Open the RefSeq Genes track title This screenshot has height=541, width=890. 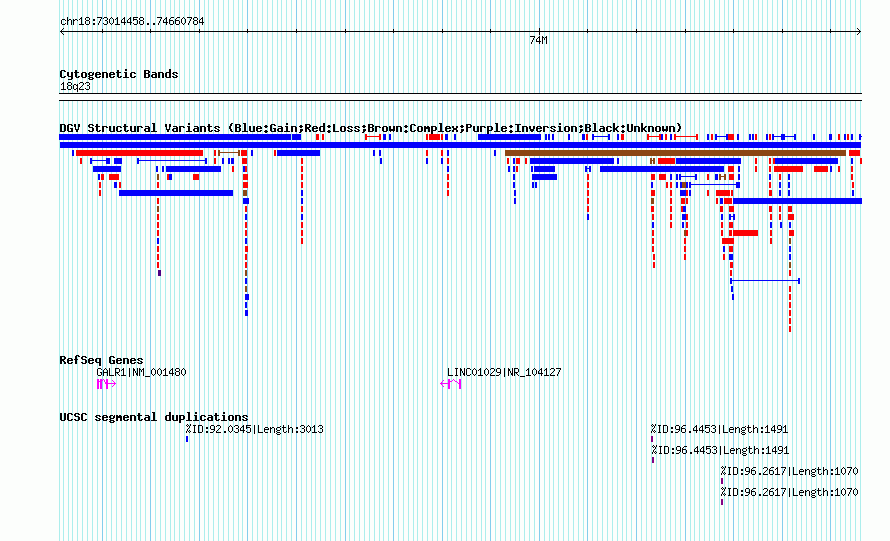pos(101,360)
